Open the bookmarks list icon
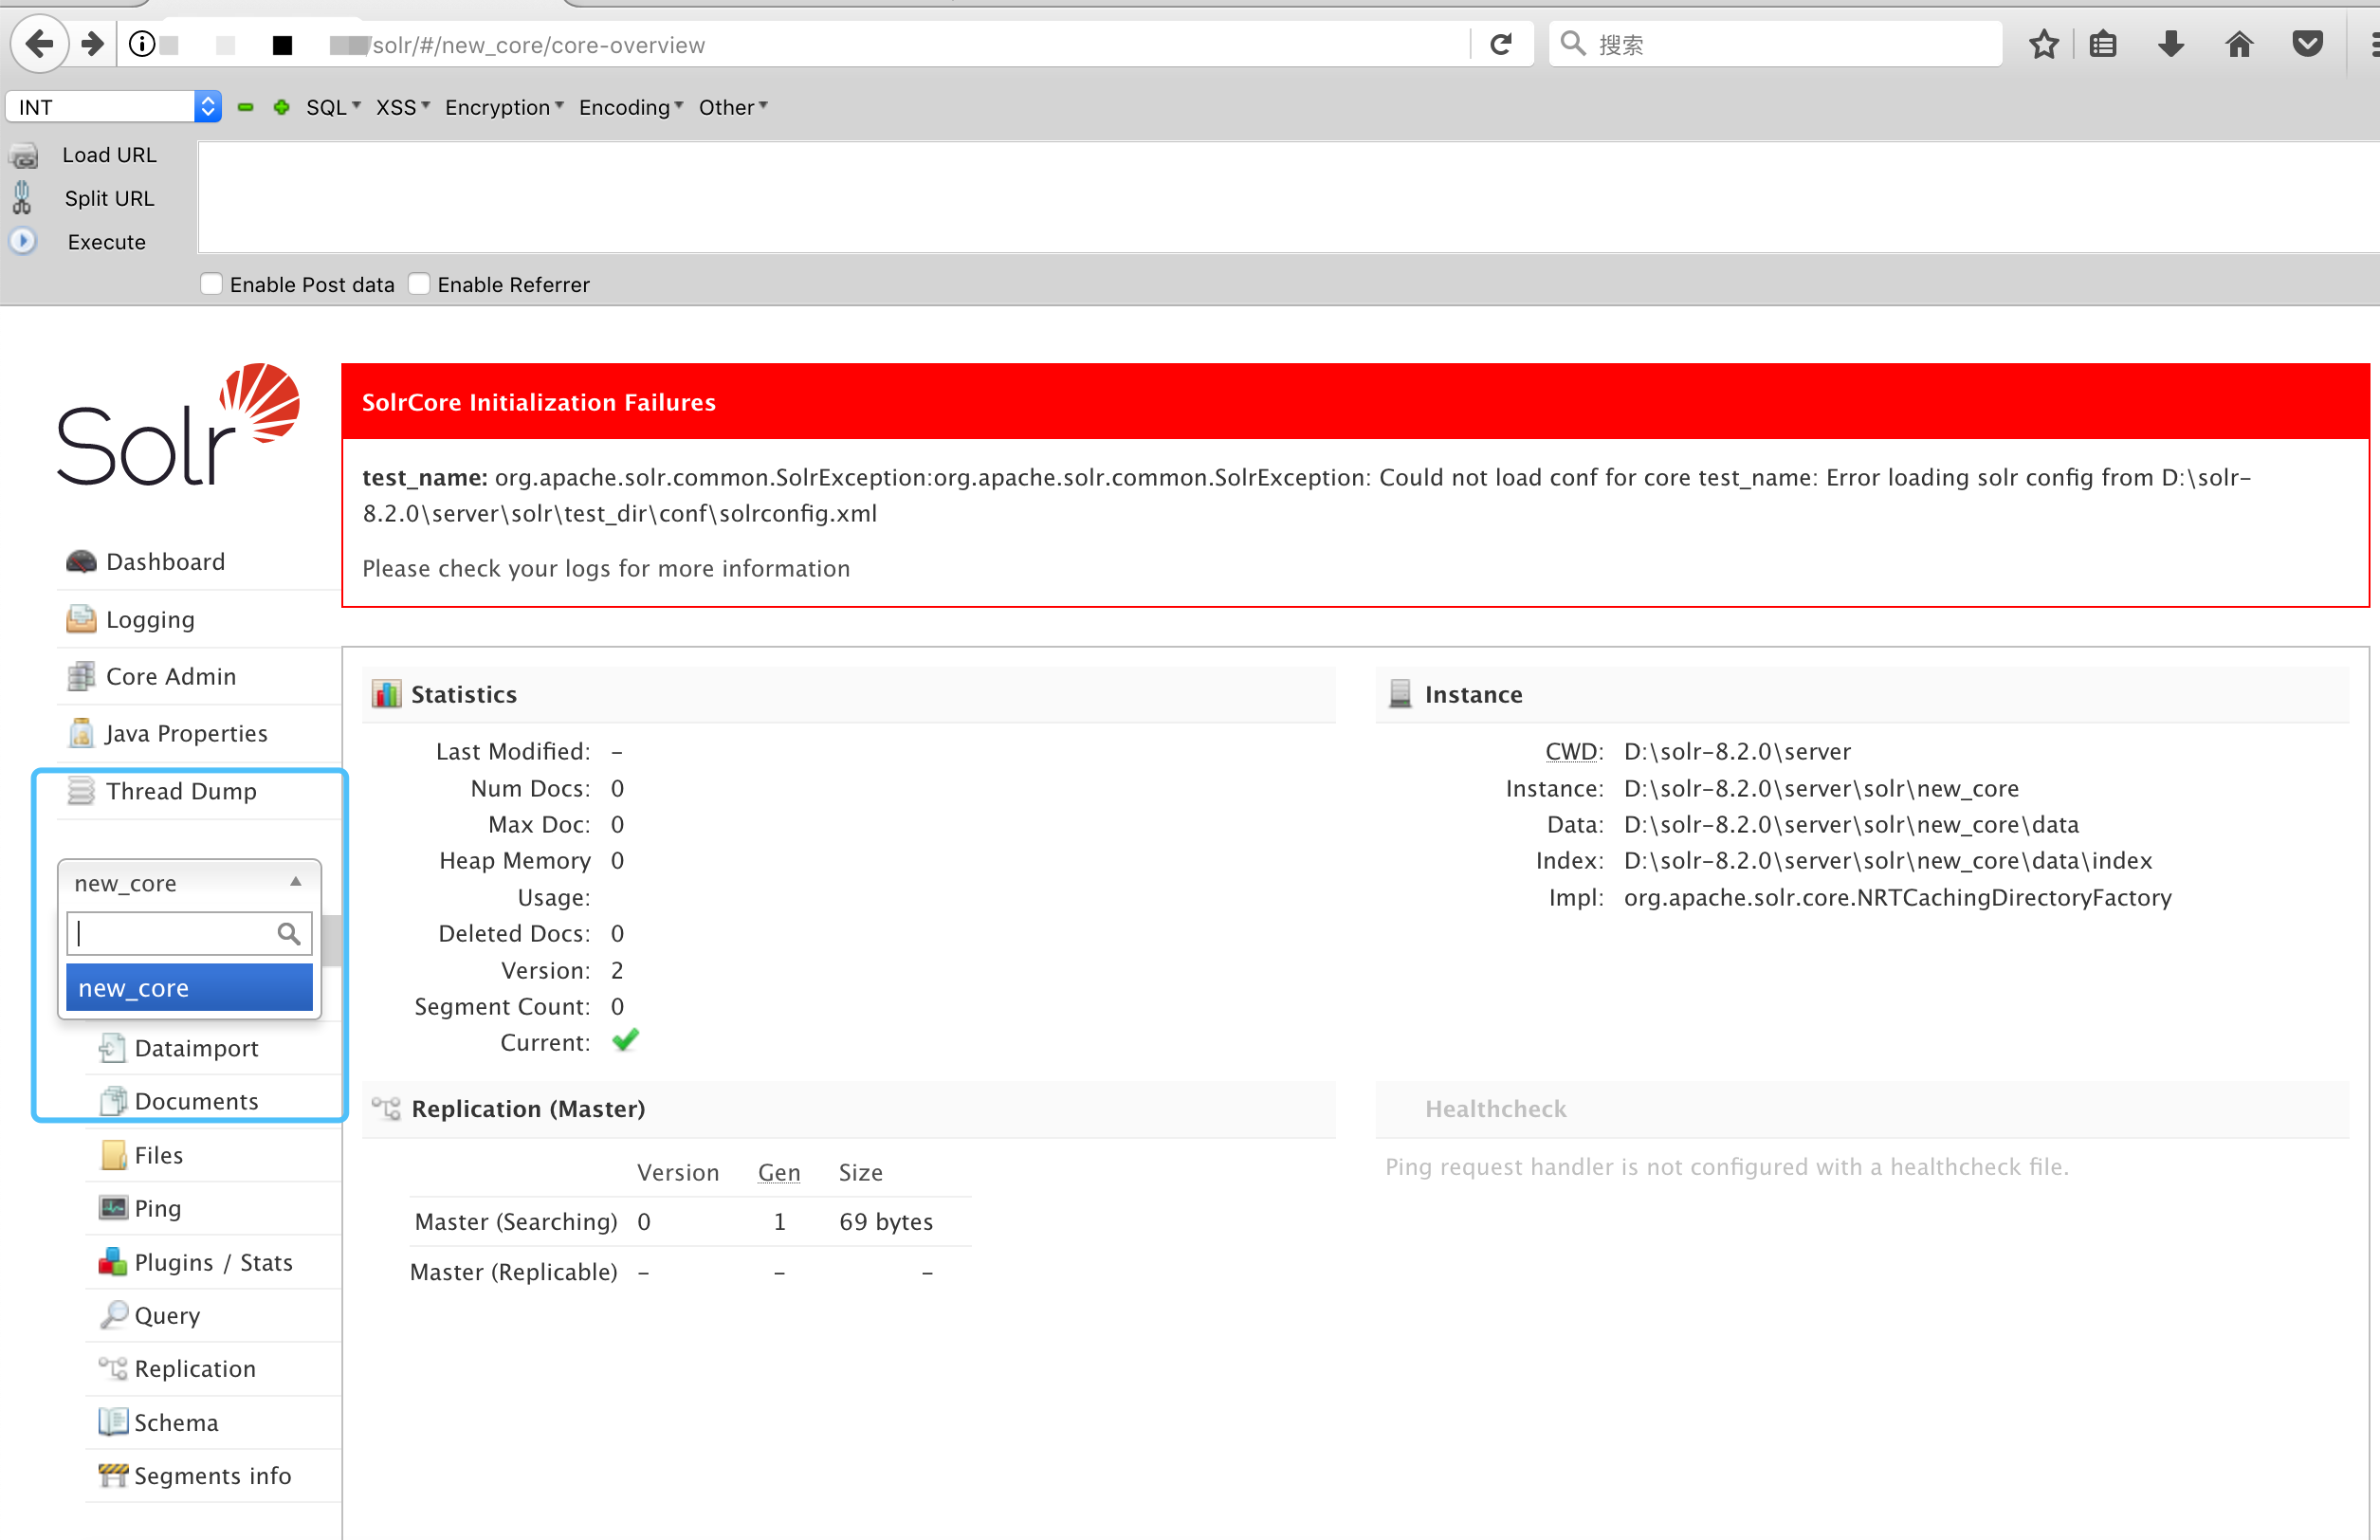Screen dimensions: 2380x1540 [x=2103, y=44]
